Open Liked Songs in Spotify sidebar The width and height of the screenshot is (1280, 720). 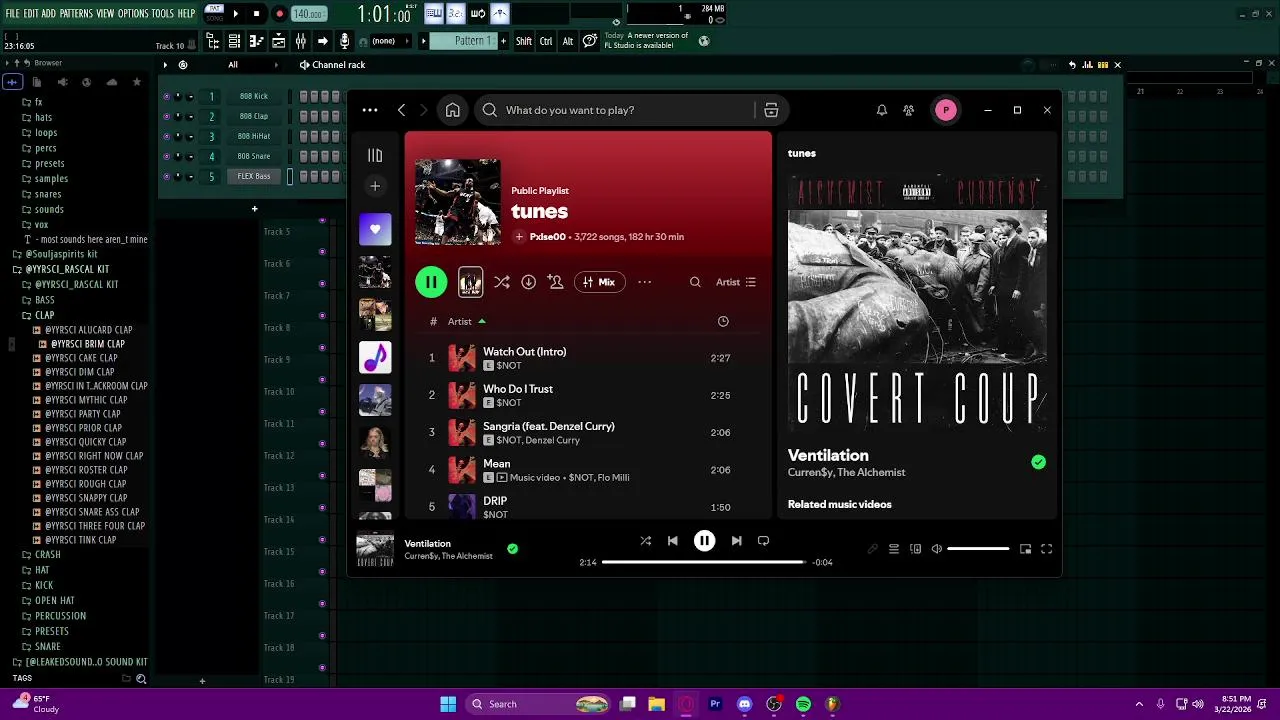[x=375, y=229]
